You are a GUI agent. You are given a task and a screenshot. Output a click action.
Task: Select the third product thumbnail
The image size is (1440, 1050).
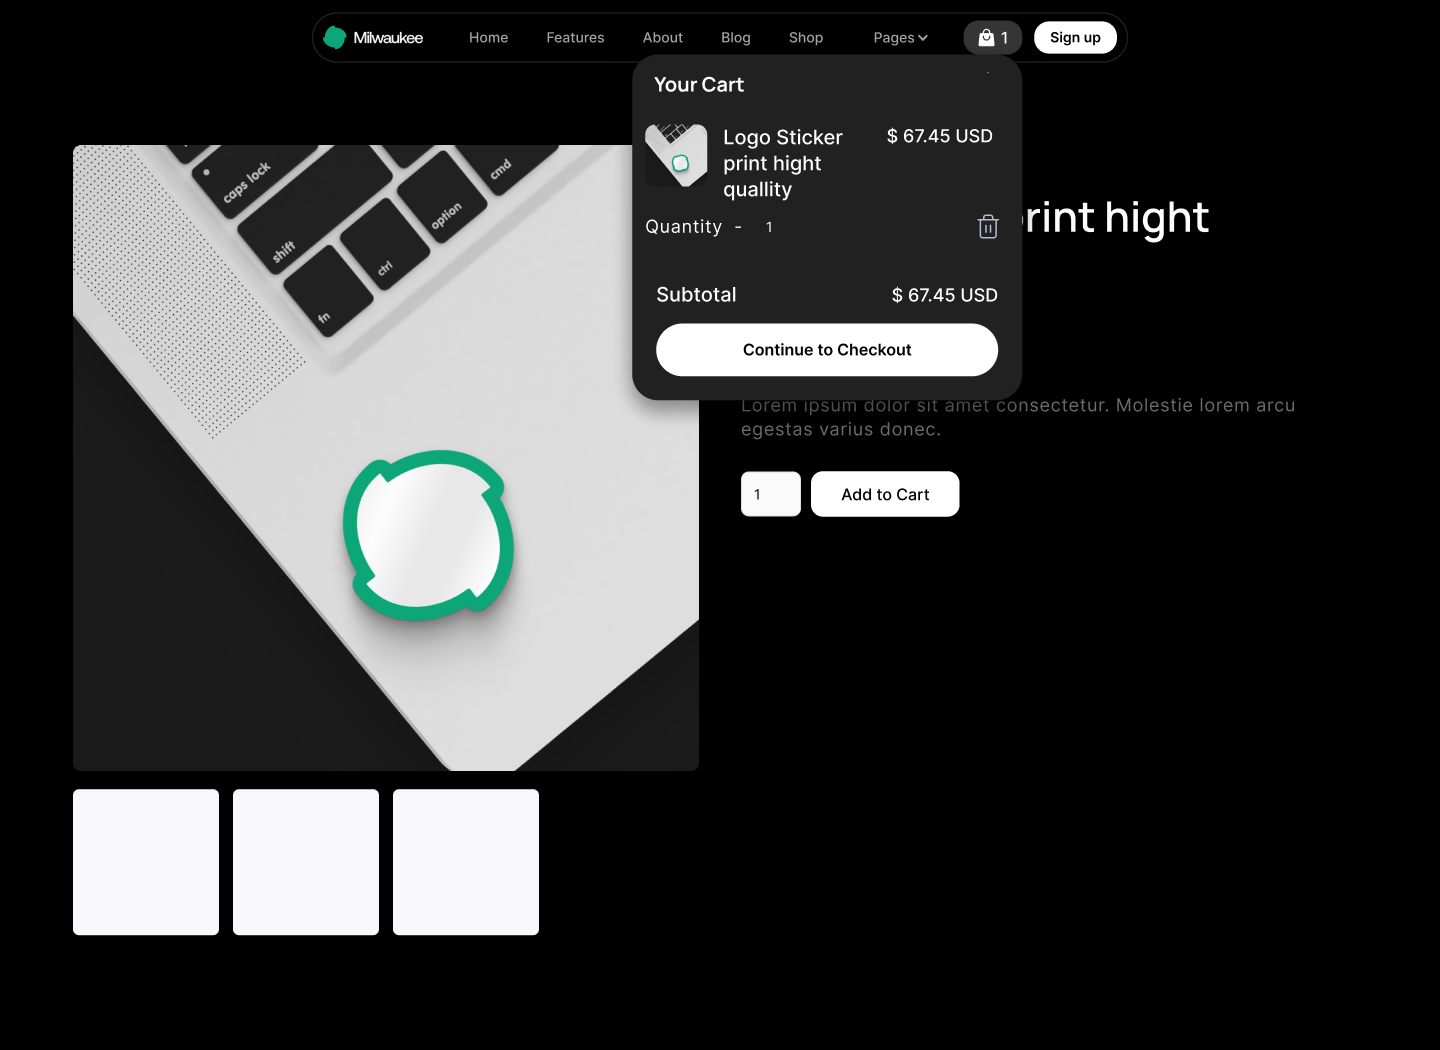(x=465, y=862)
